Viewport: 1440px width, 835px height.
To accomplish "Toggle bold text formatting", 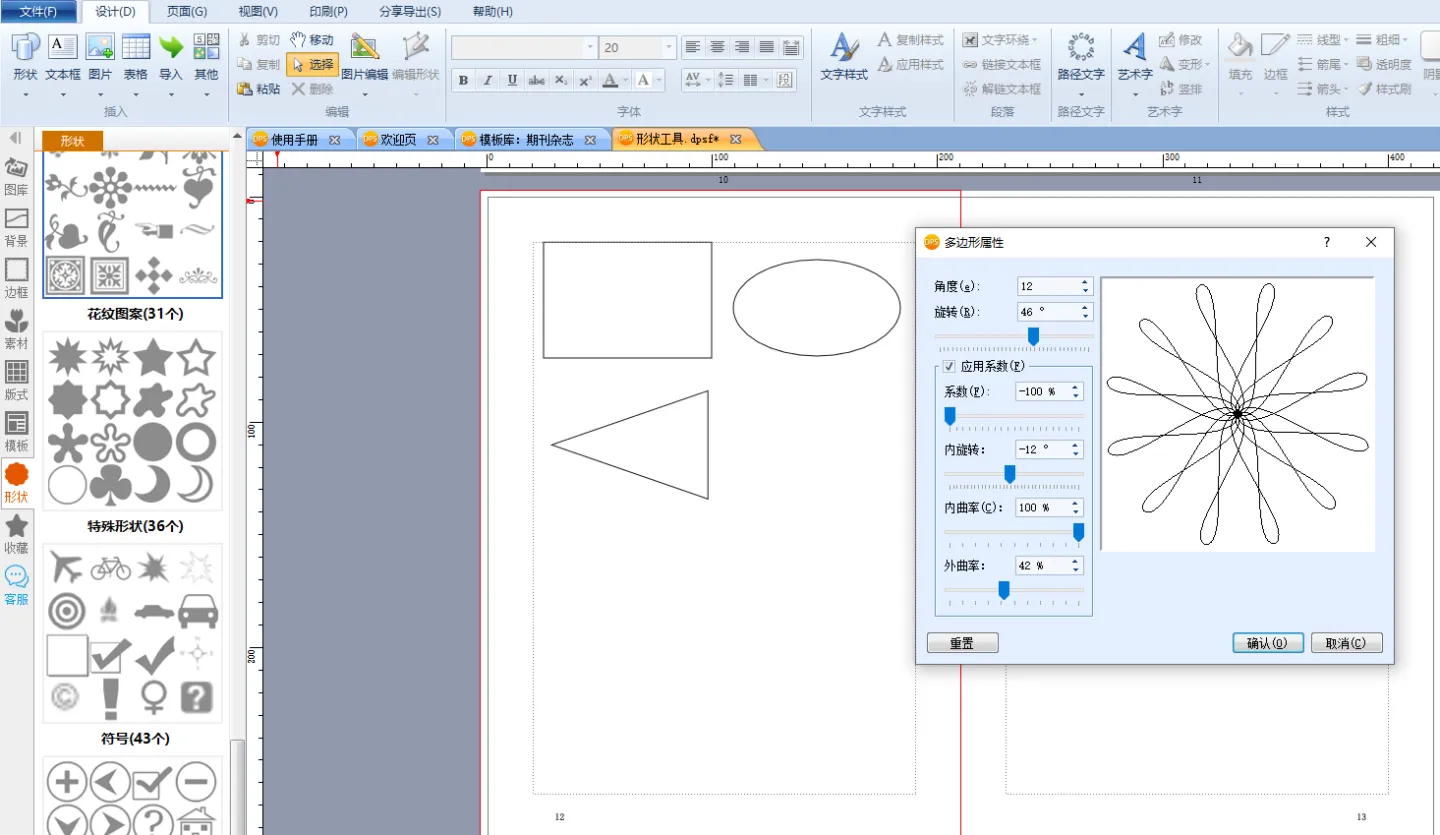I will (x=463, y=80).
